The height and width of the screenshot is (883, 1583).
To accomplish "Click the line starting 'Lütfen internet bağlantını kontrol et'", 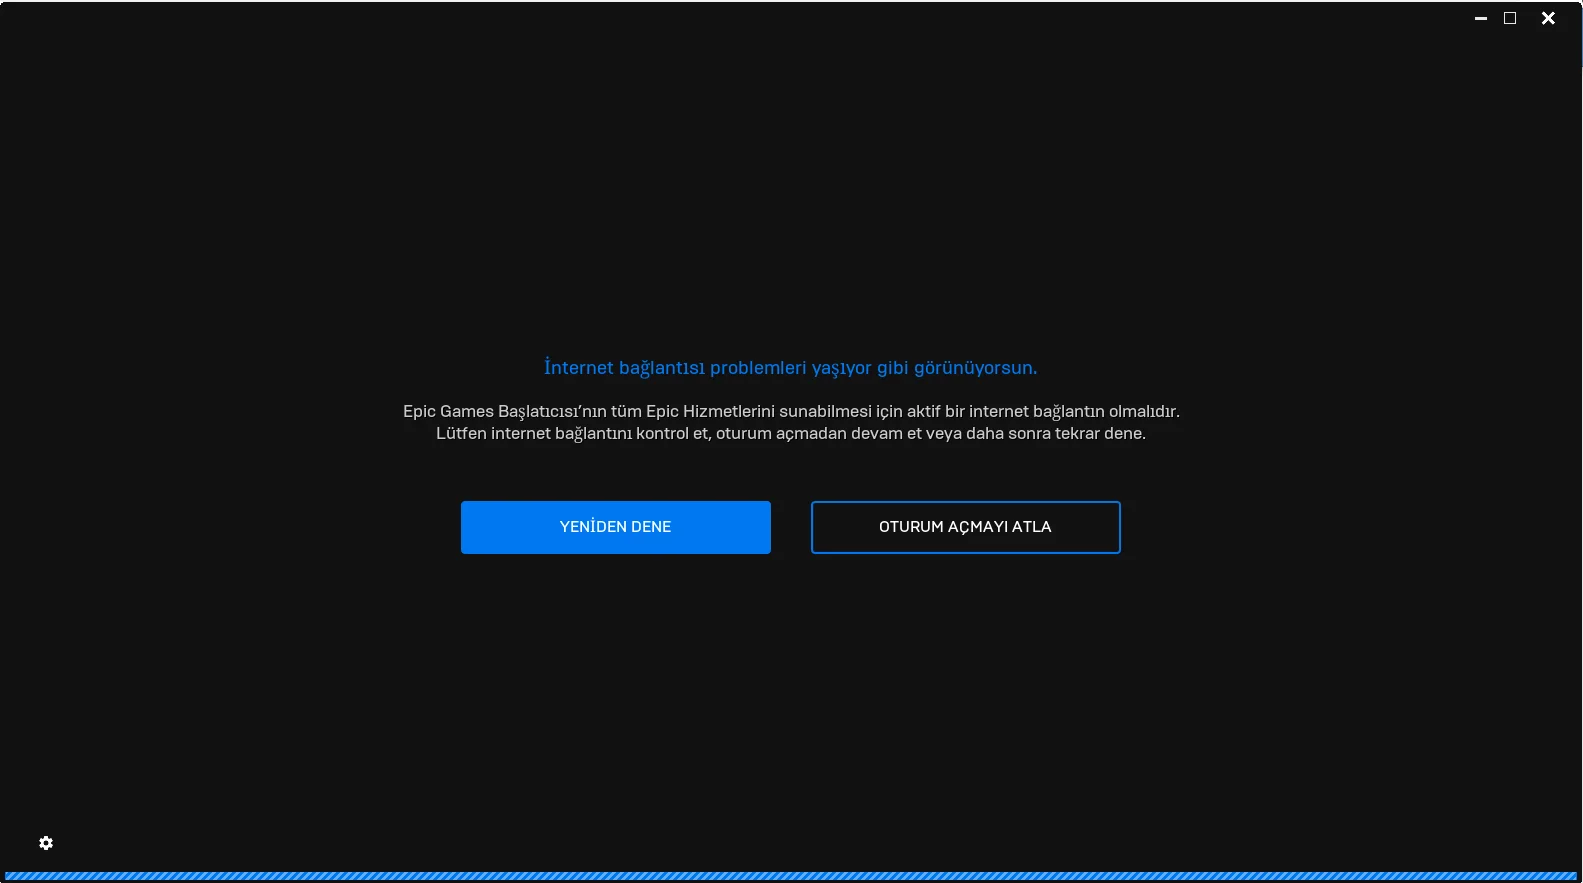I will pyautogui.click(x=791, y=433).
